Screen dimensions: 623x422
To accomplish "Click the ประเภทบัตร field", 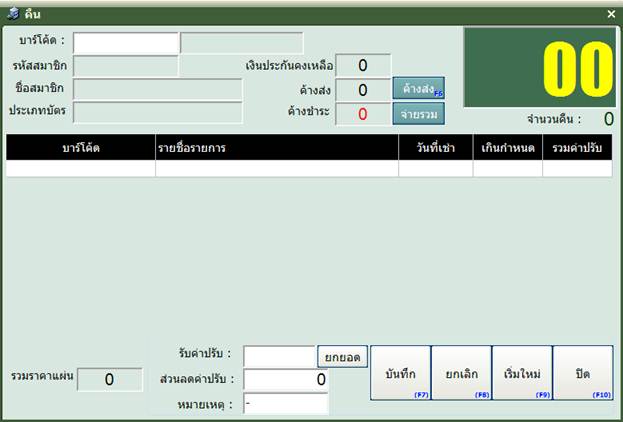I will [x=158, y=112].
